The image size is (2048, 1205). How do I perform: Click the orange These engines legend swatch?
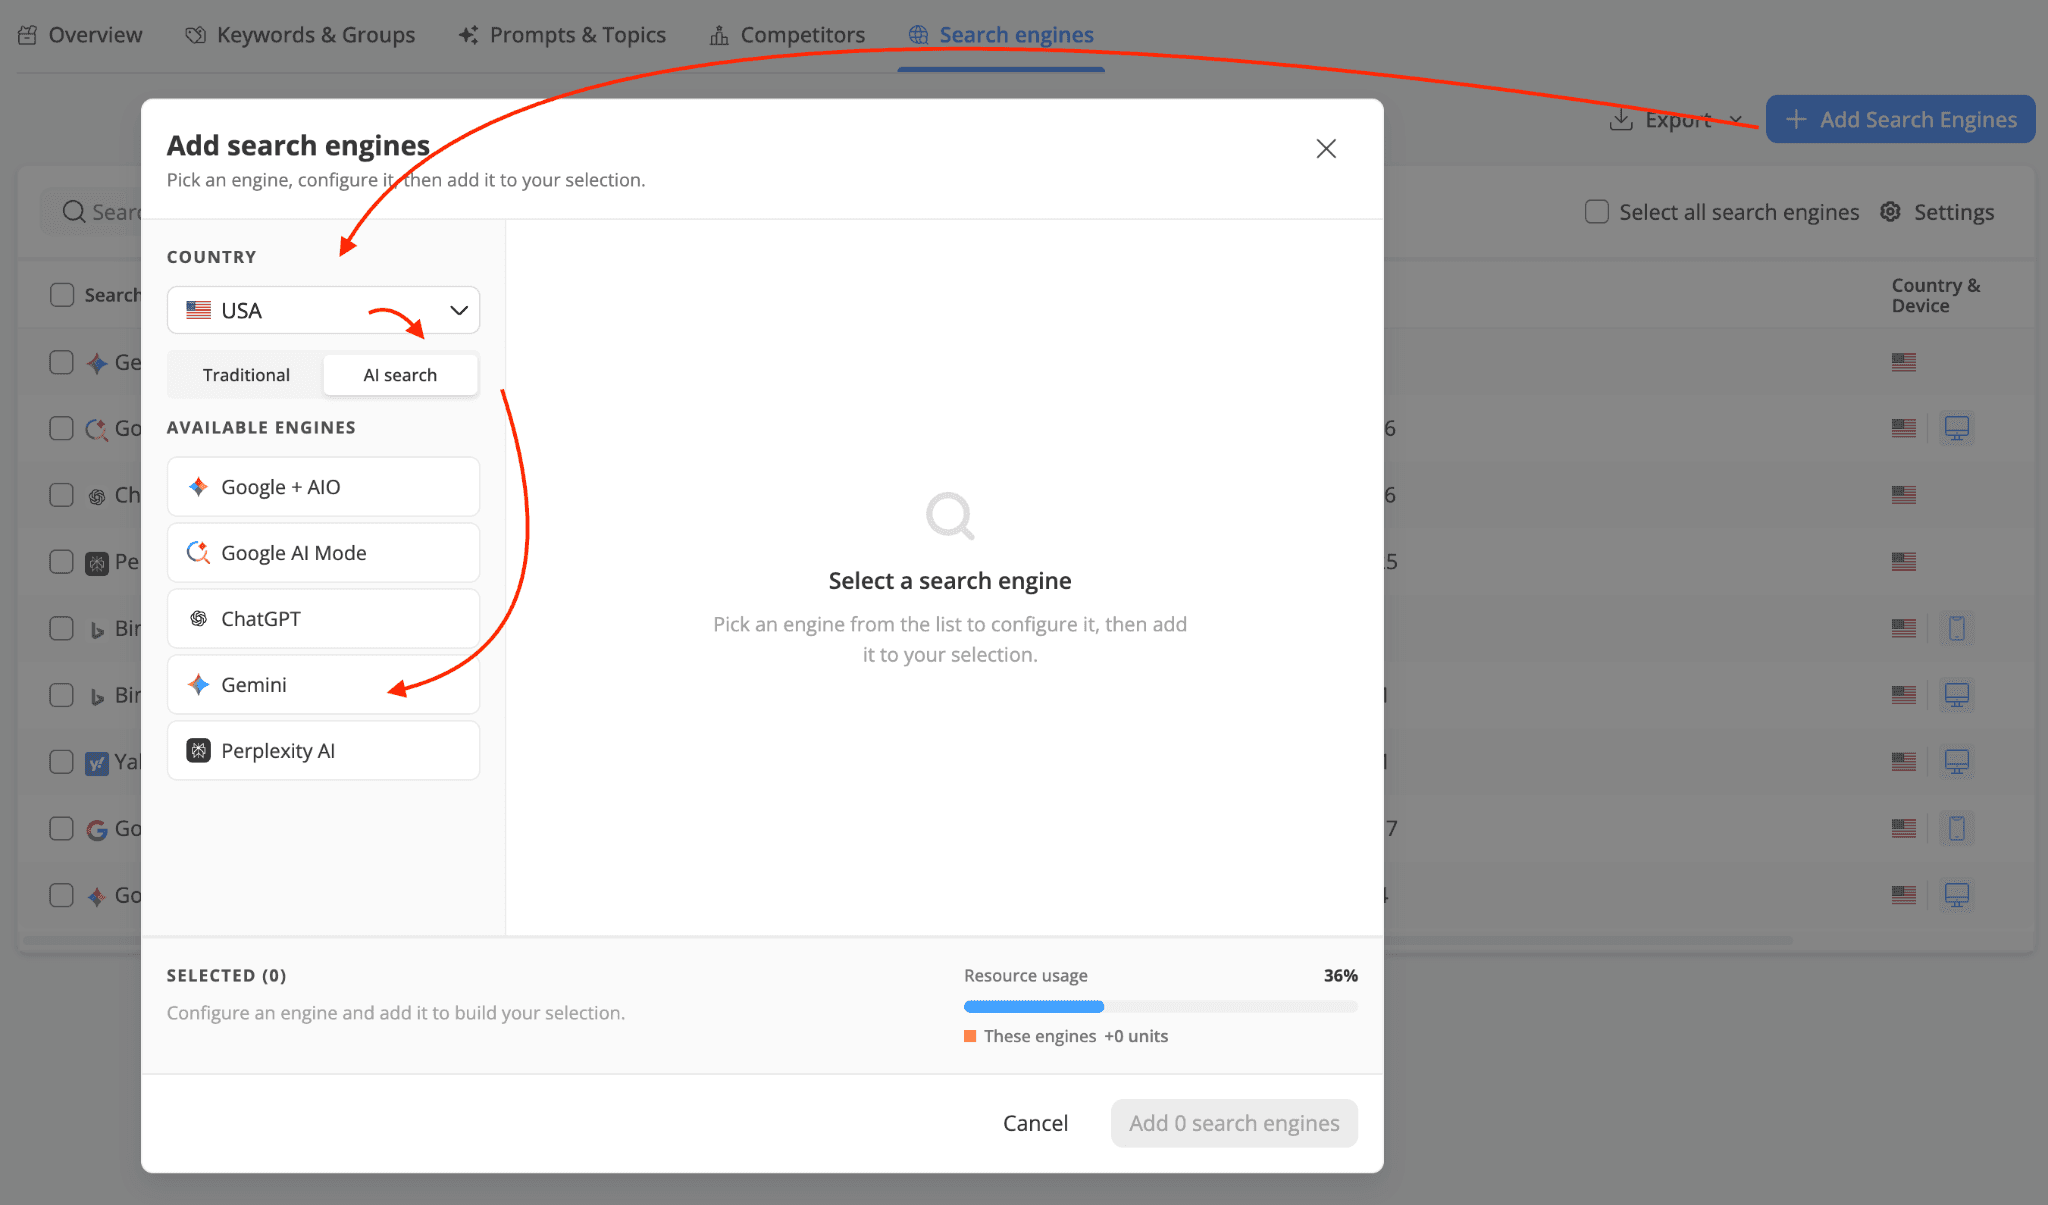970,1036
